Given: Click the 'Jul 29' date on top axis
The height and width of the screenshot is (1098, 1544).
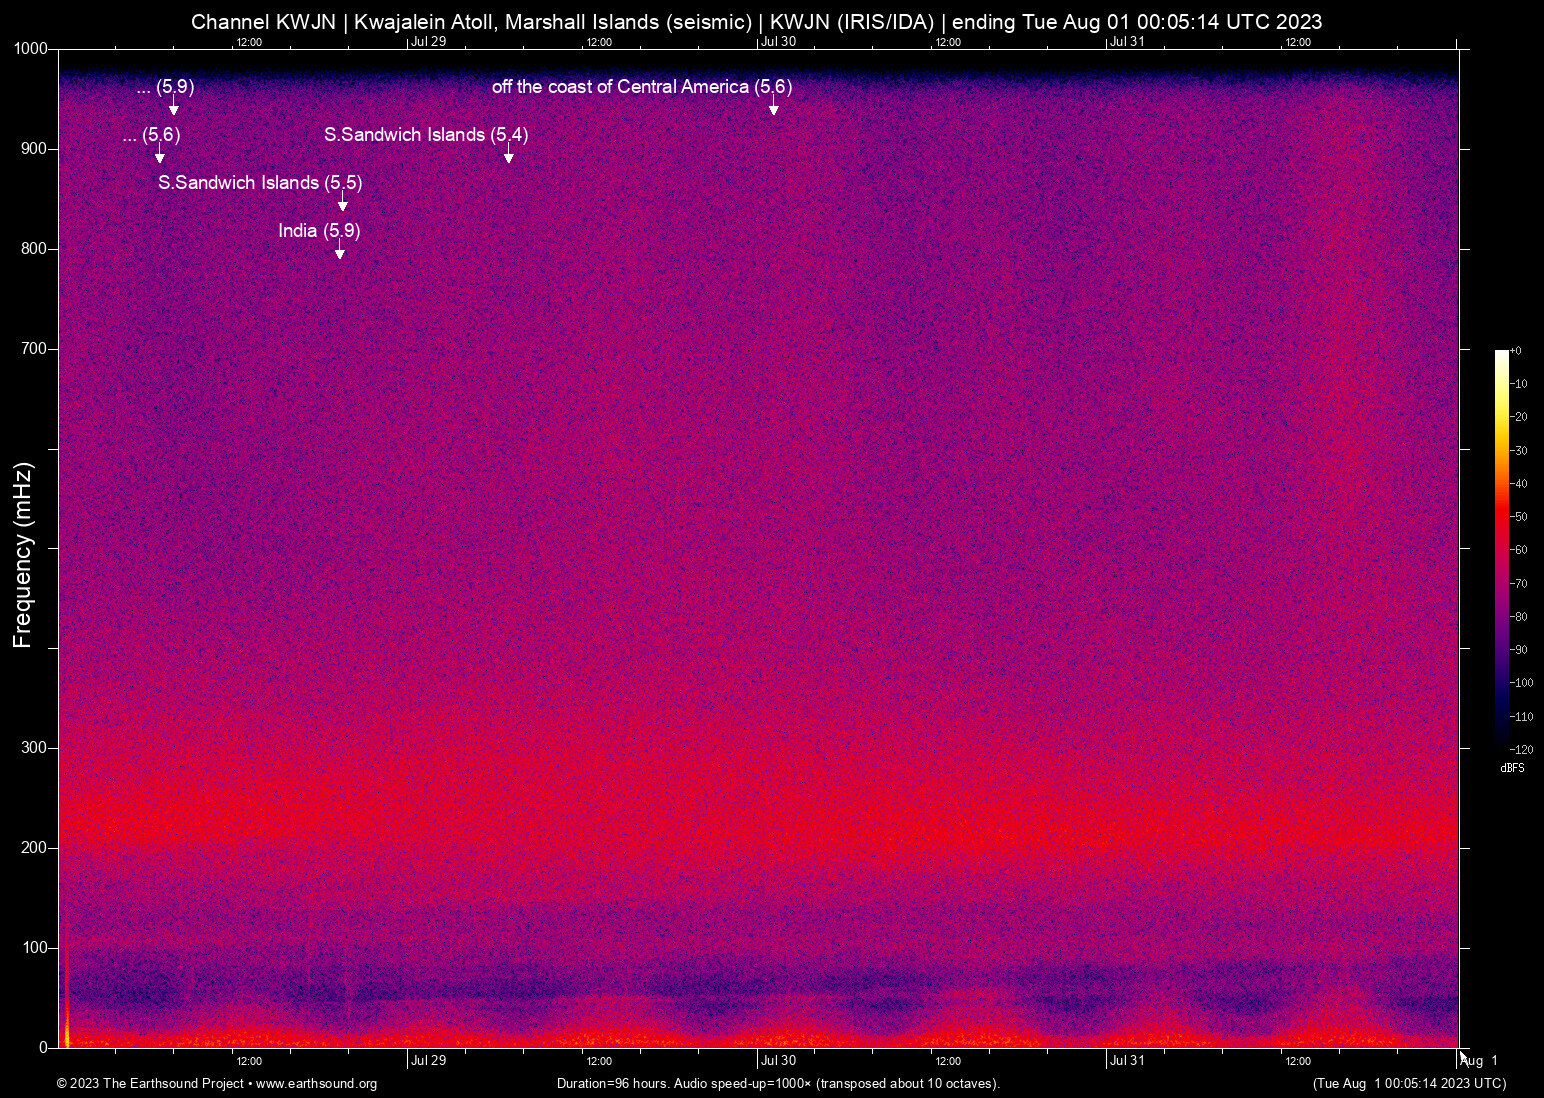Looking at the screenshot, I should point(428,41).
